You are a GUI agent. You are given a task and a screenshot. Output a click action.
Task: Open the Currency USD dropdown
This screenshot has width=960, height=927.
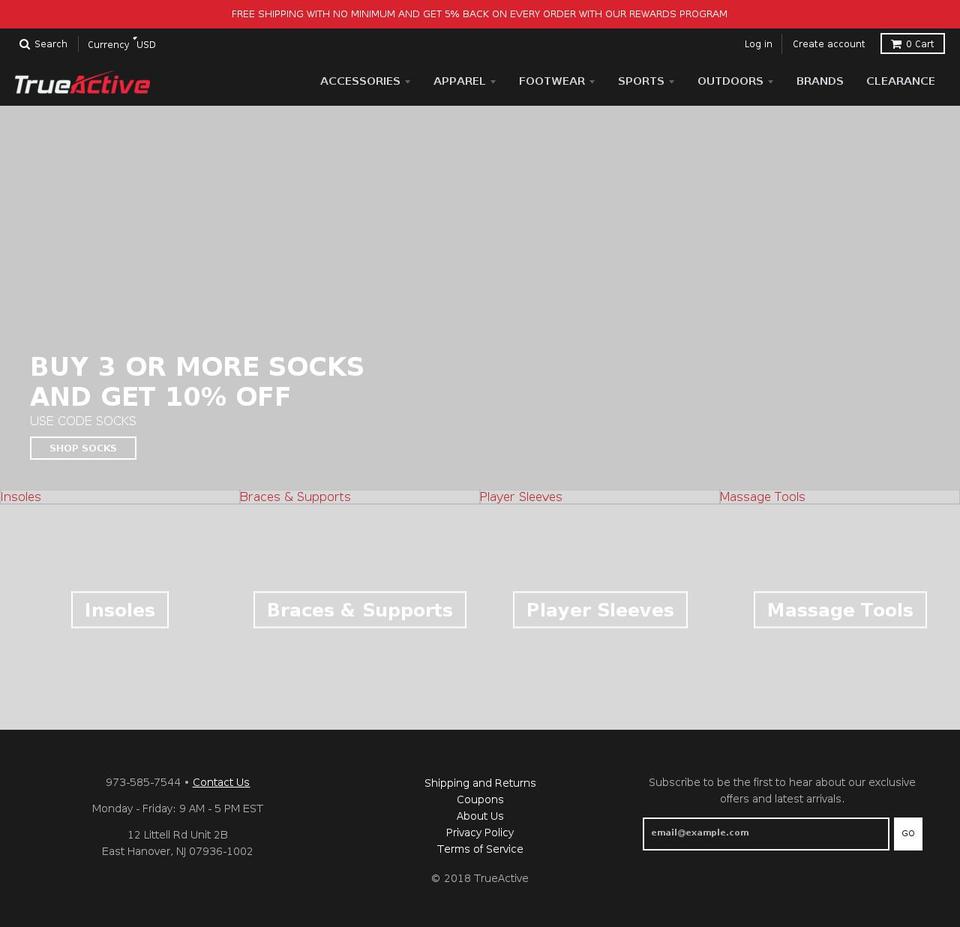121,44
